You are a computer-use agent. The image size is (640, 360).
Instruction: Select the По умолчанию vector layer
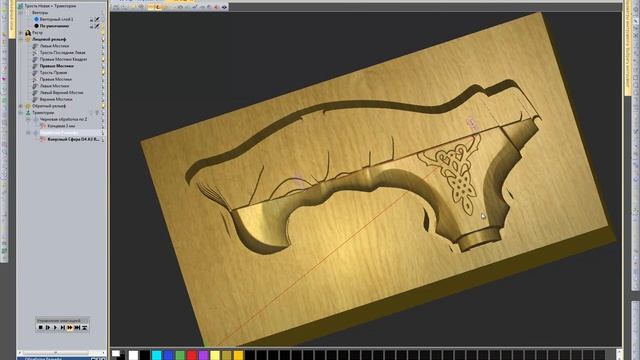coord(55,26)
